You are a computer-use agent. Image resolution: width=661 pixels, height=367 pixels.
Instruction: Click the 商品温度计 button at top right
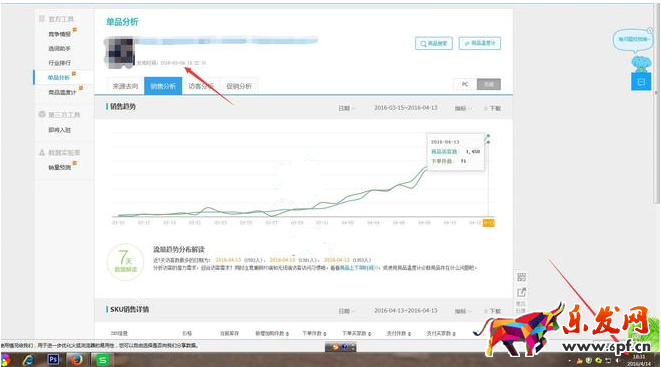click(x=480, y=43)
